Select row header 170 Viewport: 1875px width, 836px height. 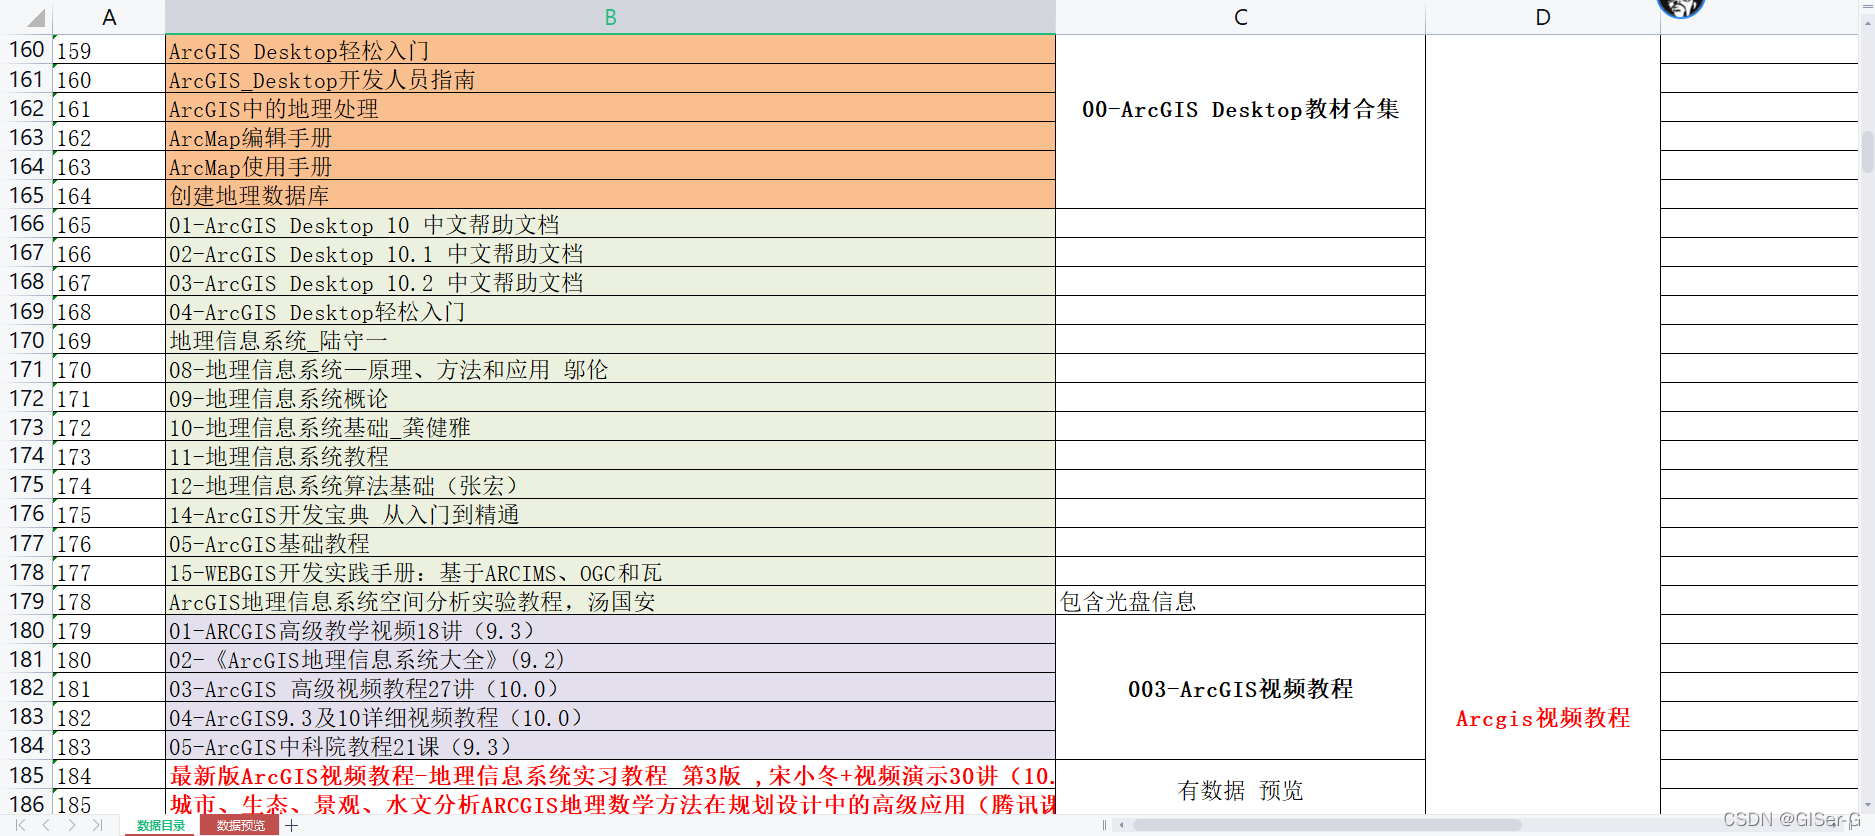point(26,340)
